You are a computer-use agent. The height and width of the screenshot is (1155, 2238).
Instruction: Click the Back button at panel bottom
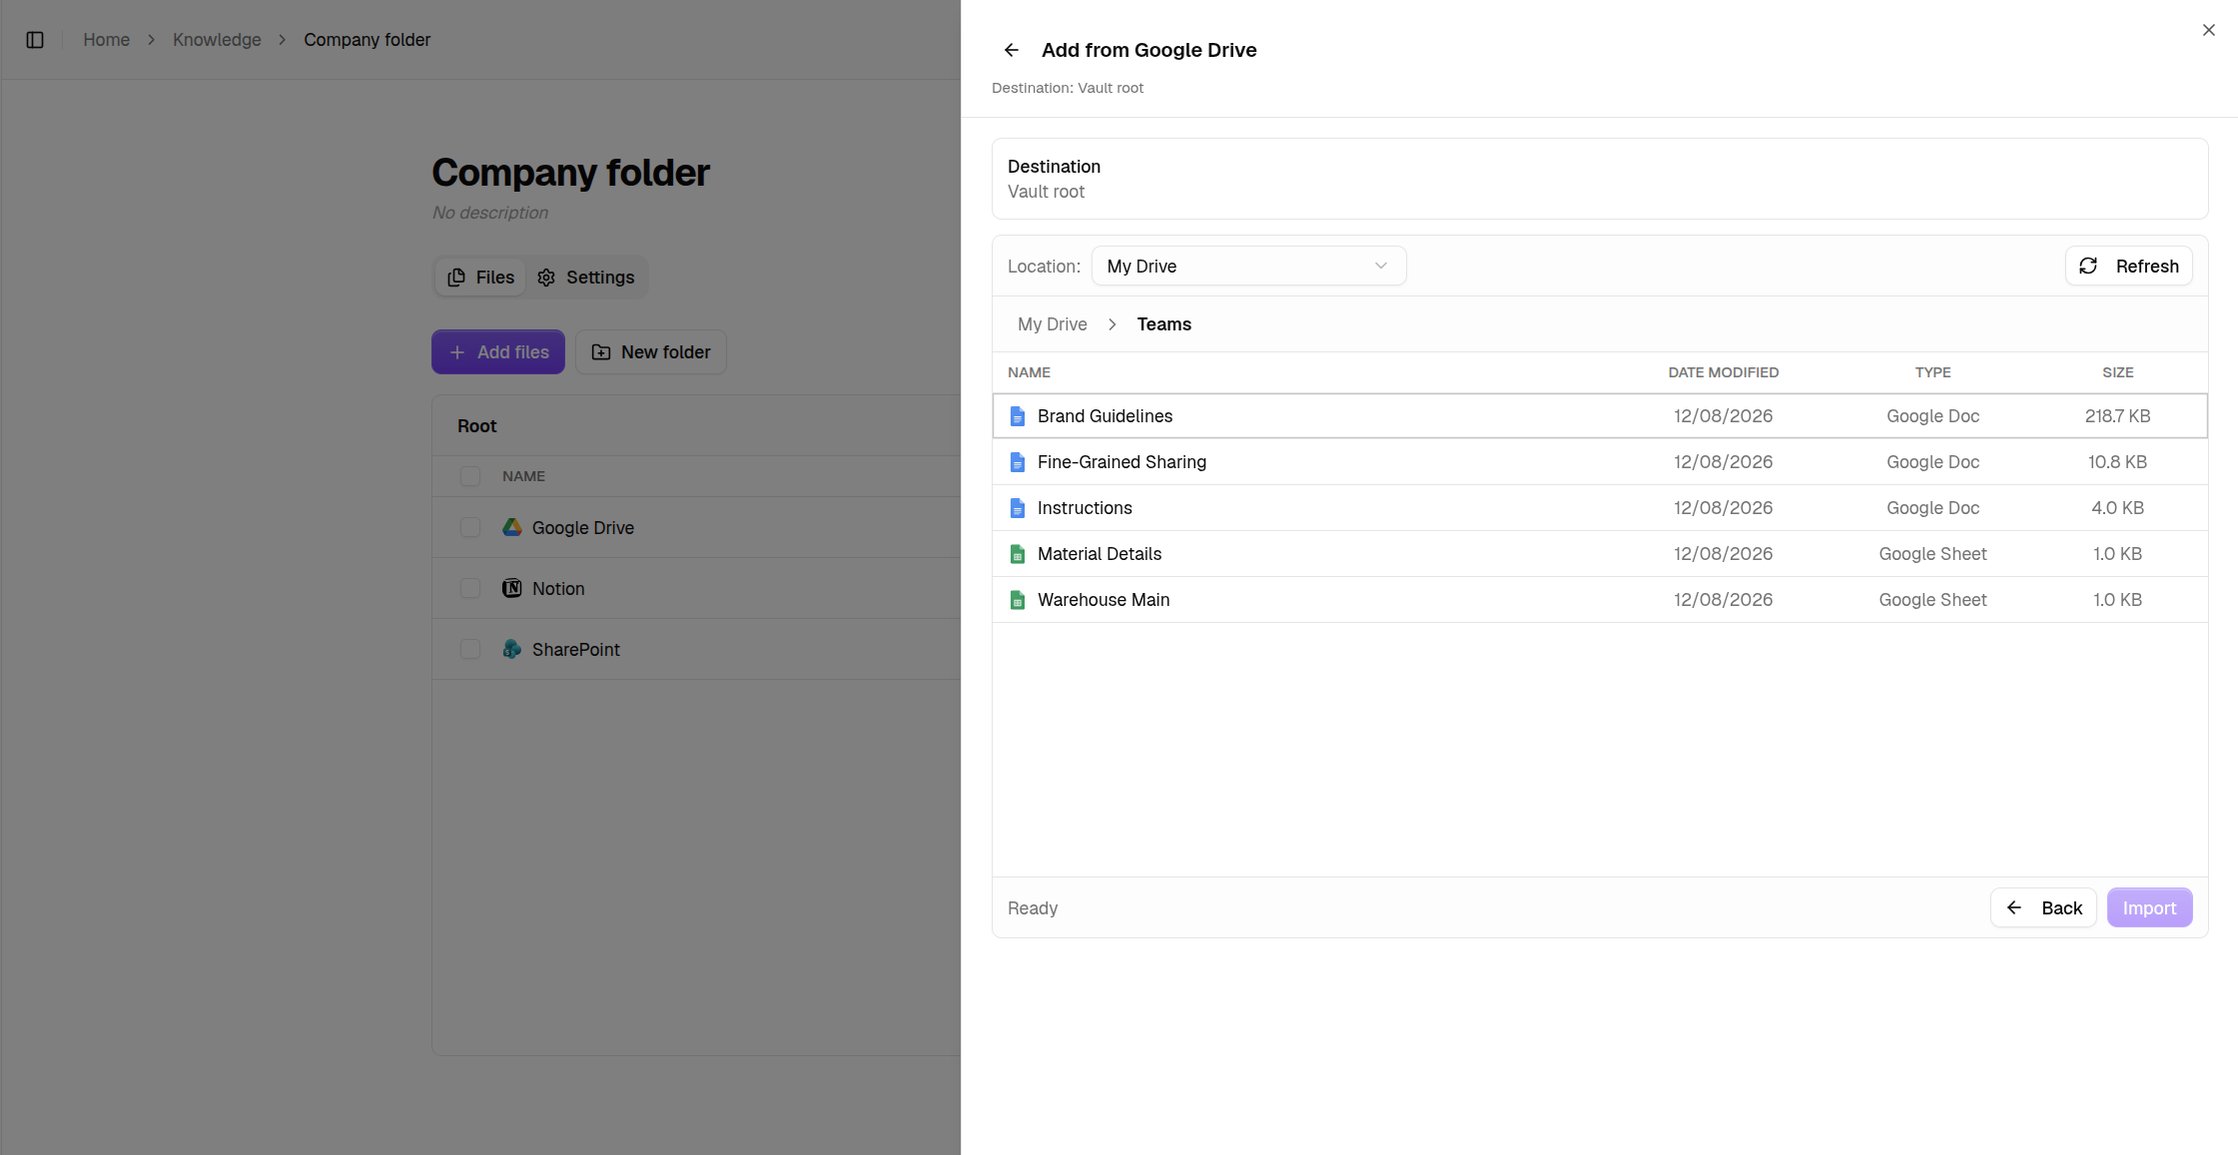click(2043, 908)
